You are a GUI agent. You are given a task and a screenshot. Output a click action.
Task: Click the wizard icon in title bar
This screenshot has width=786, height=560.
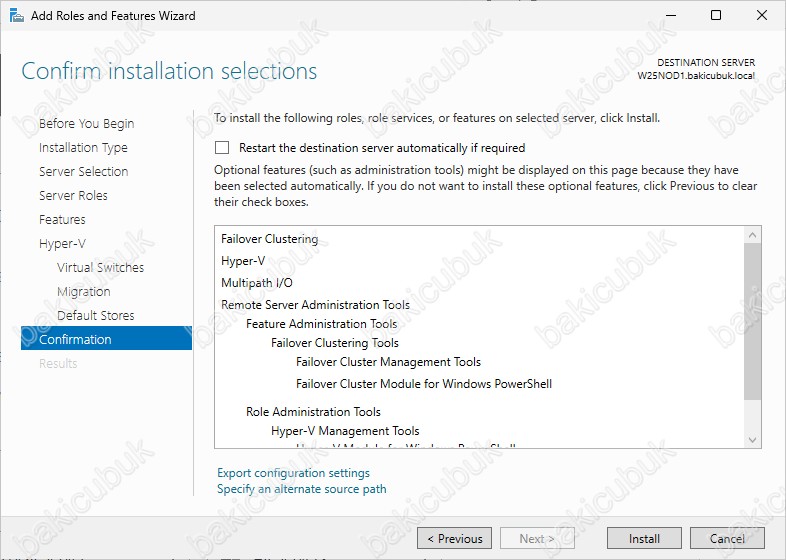pos(16,16)
